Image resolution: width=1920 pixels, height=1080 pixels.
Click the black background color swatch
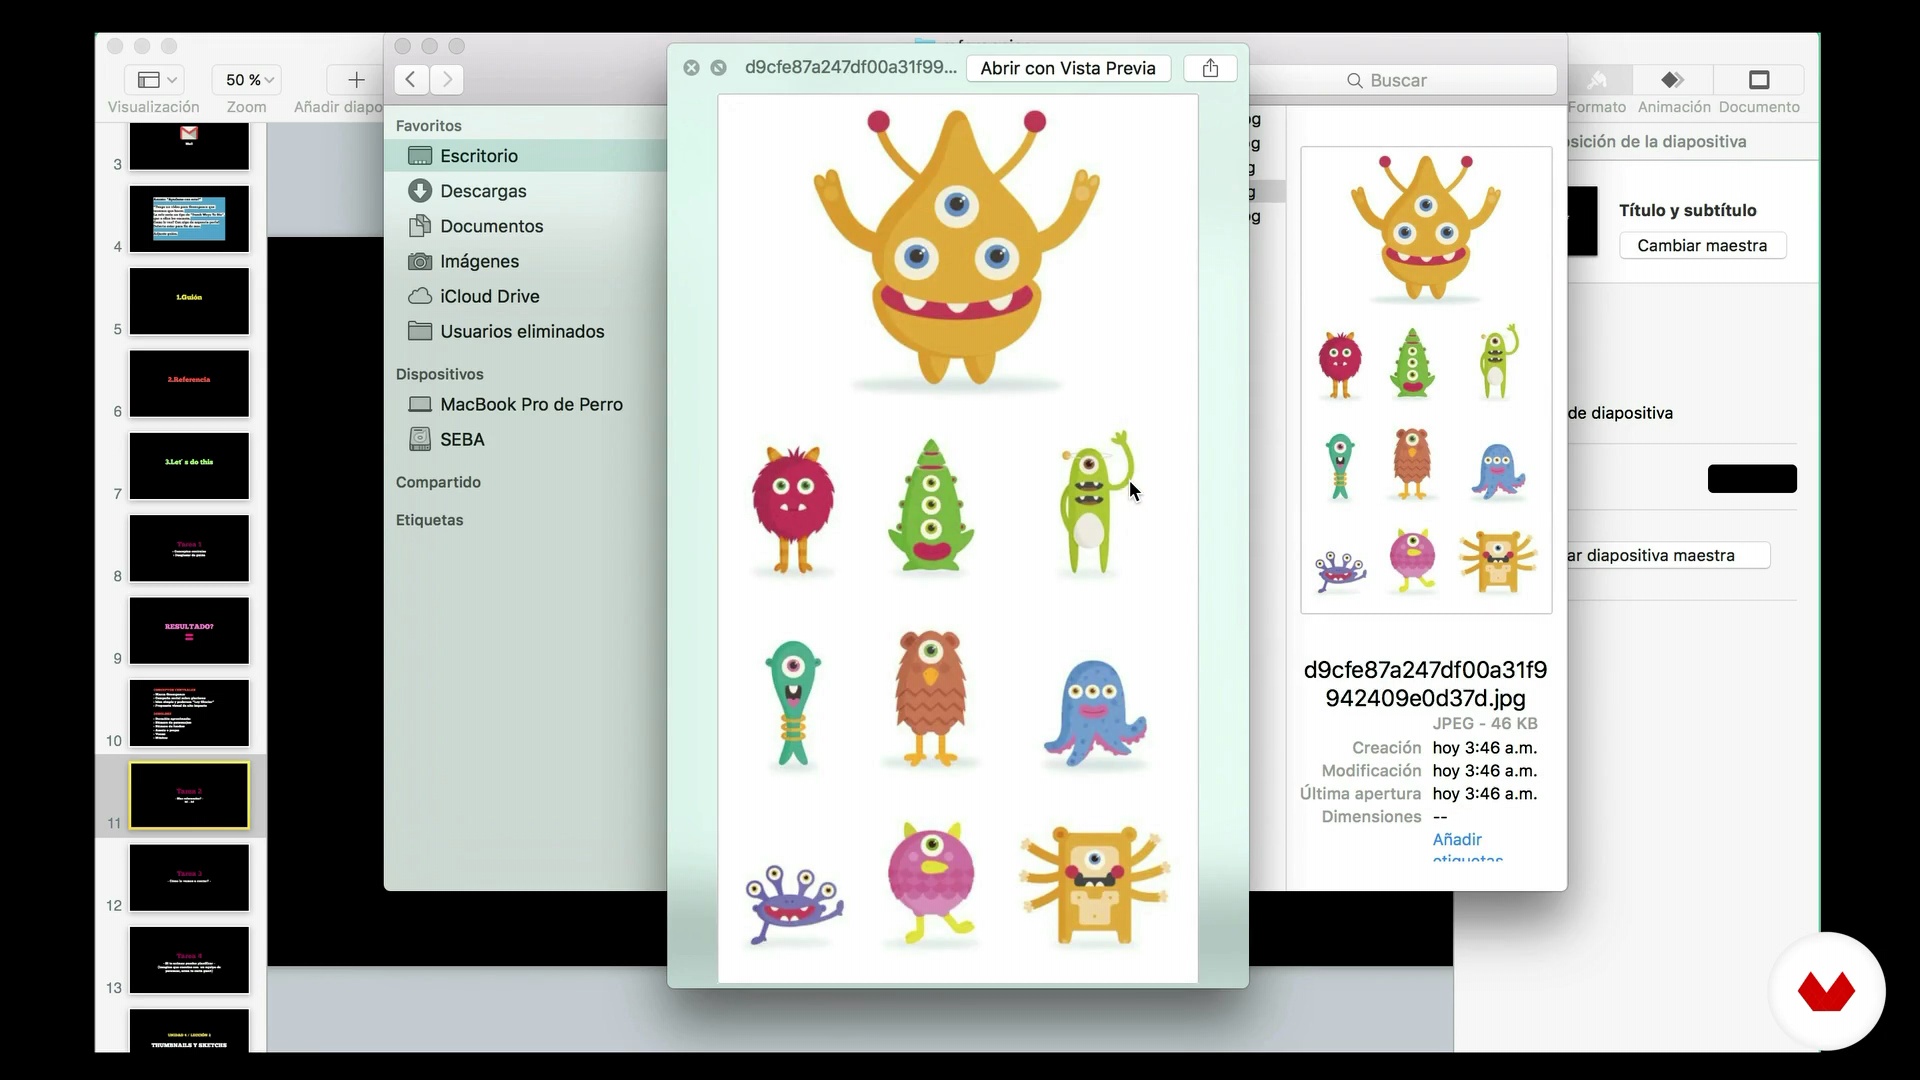click(1752, 479)
